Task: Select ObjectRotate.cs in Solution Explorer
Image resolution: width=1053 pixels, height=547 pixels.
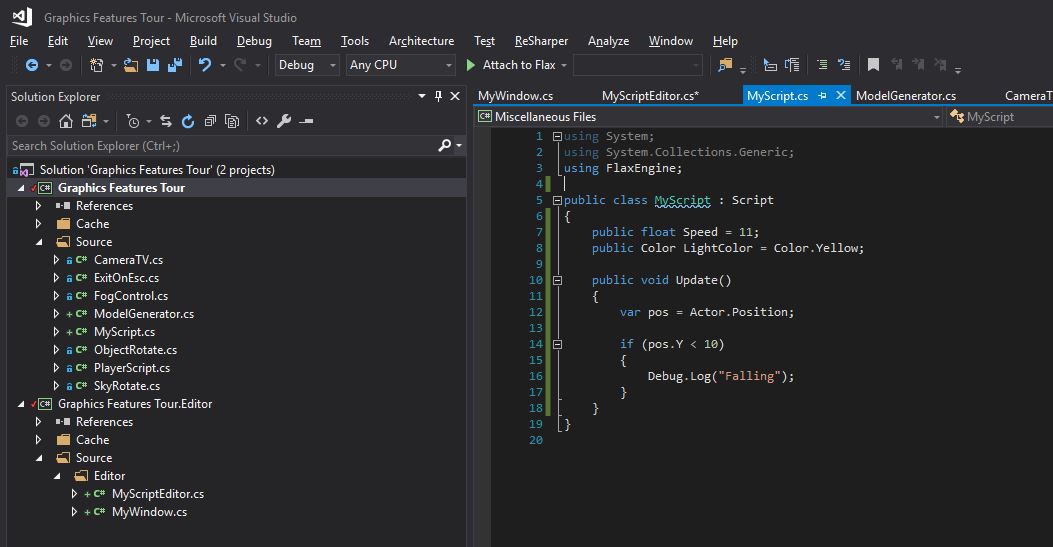Action: (x=136, y=350)
